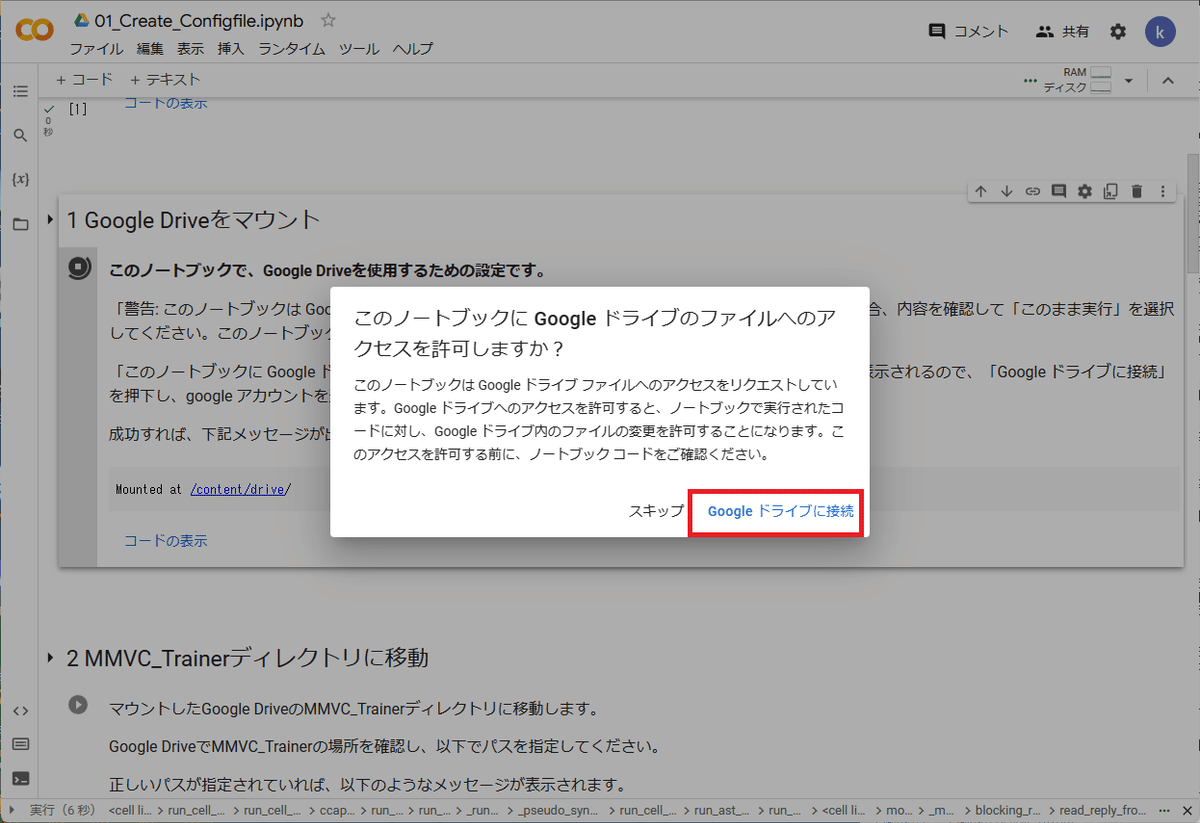
Task: Star the notebook 01_Create_Configfile.ipynb
Action: [328, 21]
